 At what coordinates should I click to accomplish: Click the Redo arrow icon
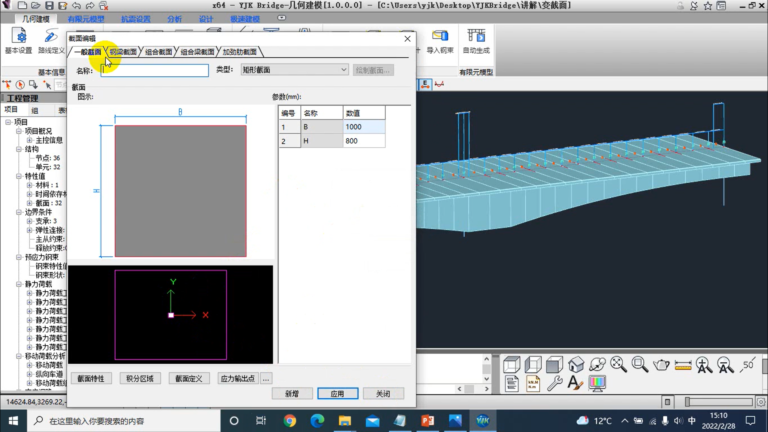pyautogui.click(x=90, y=5)
